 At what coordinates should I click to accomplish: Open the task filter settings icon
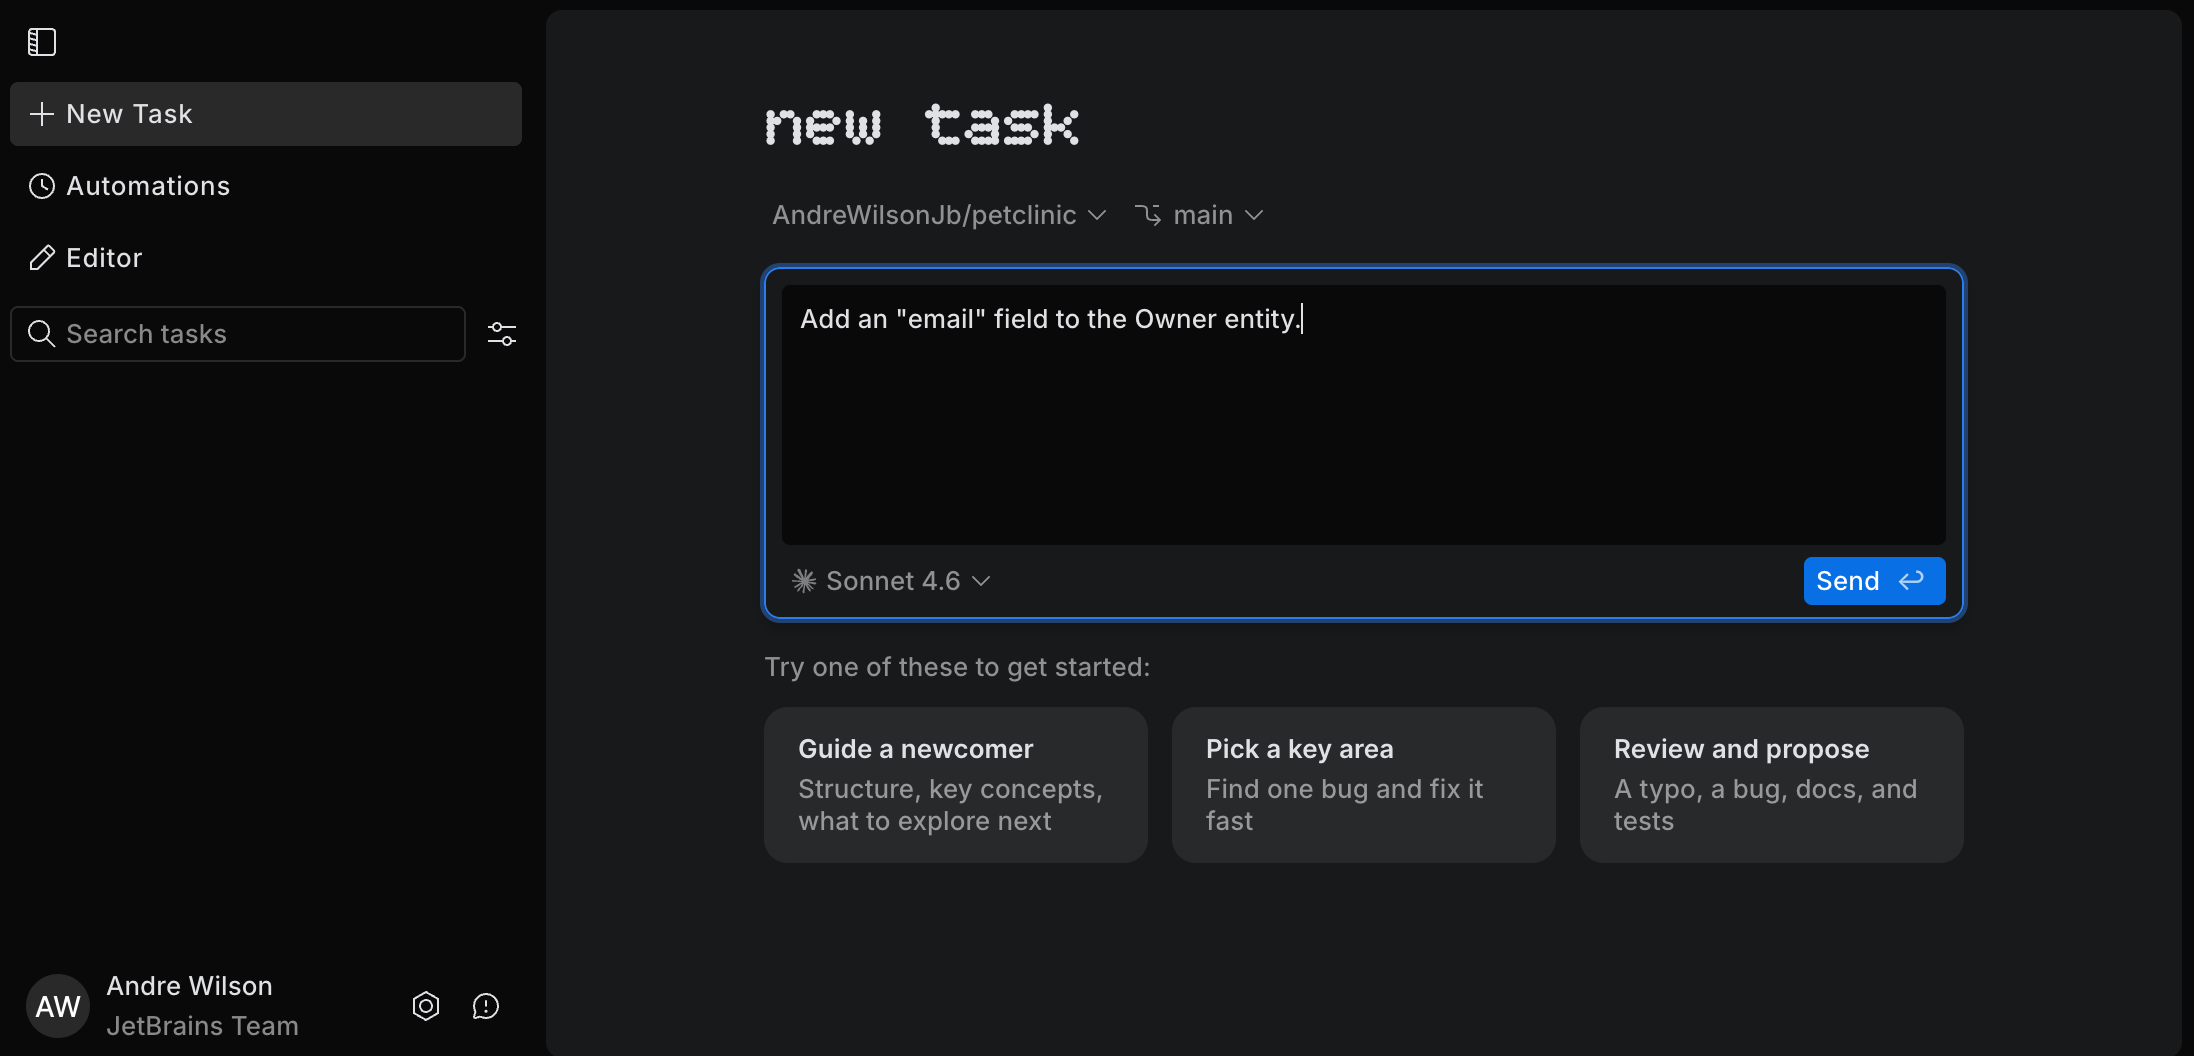(501, 334)
